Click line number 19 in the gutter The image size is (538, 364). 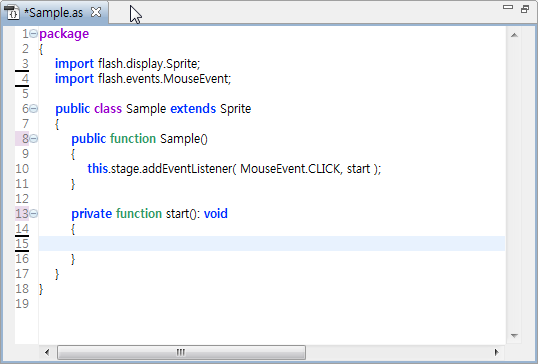click(x=22, y=304)
